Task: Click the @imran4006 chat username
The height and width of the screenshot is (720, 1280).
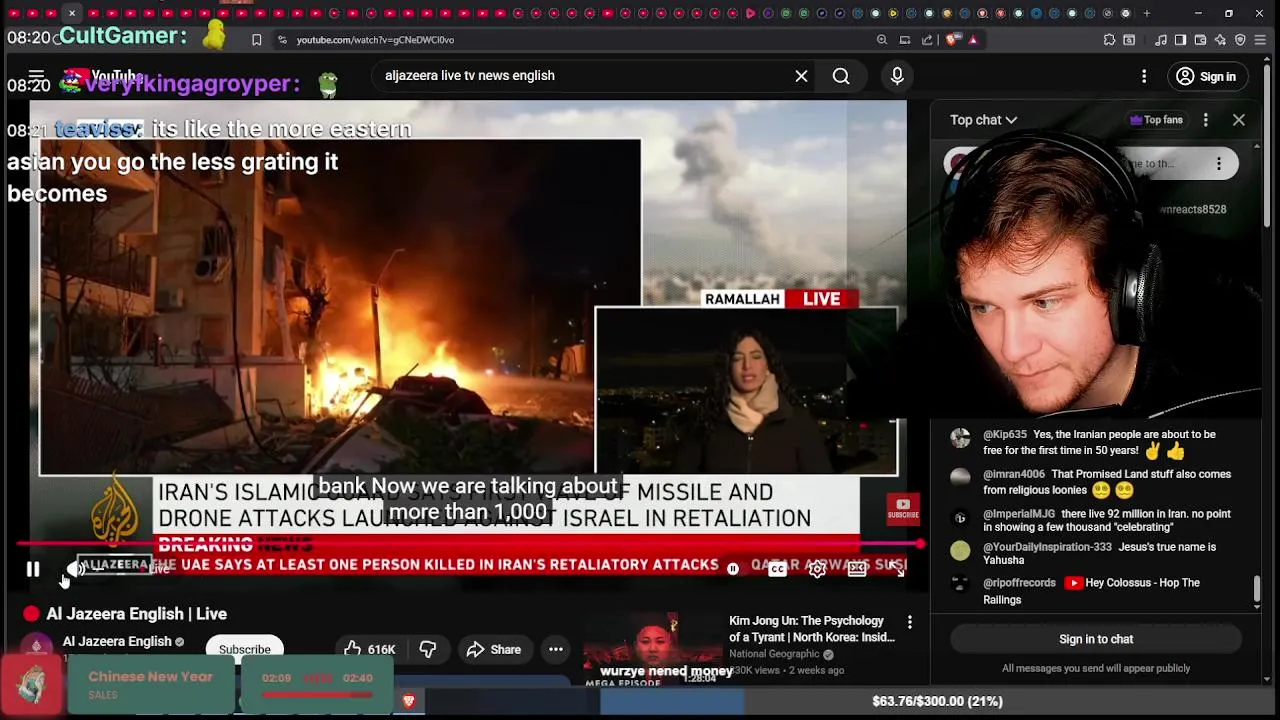Action: pyautogui.click(x=1013, y=474)
